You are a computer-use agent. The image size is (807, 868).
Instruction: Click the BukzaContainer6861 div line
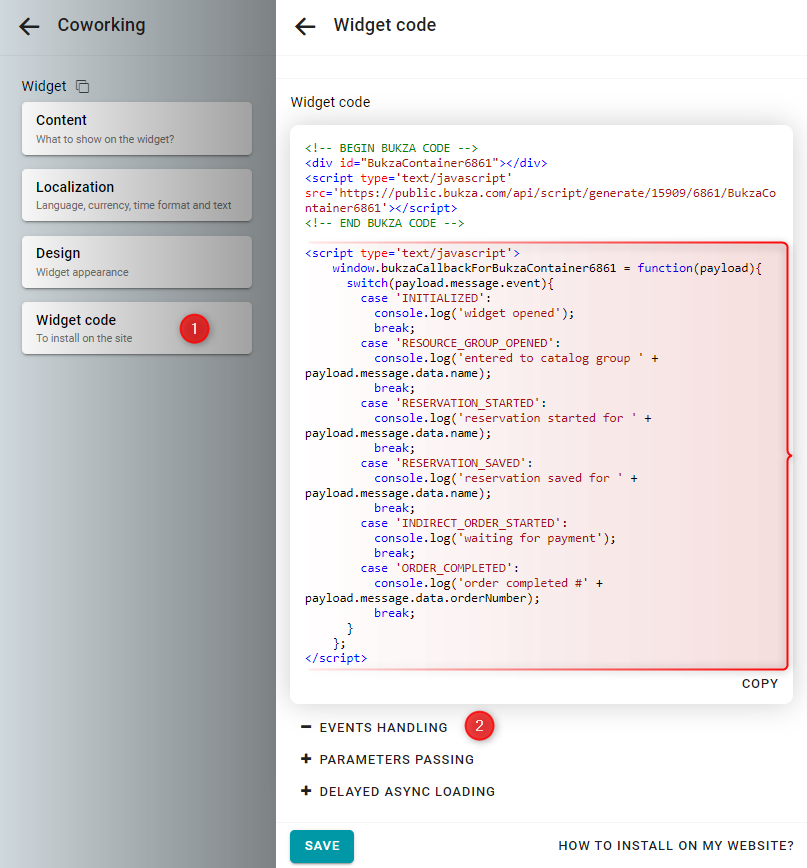426,163
